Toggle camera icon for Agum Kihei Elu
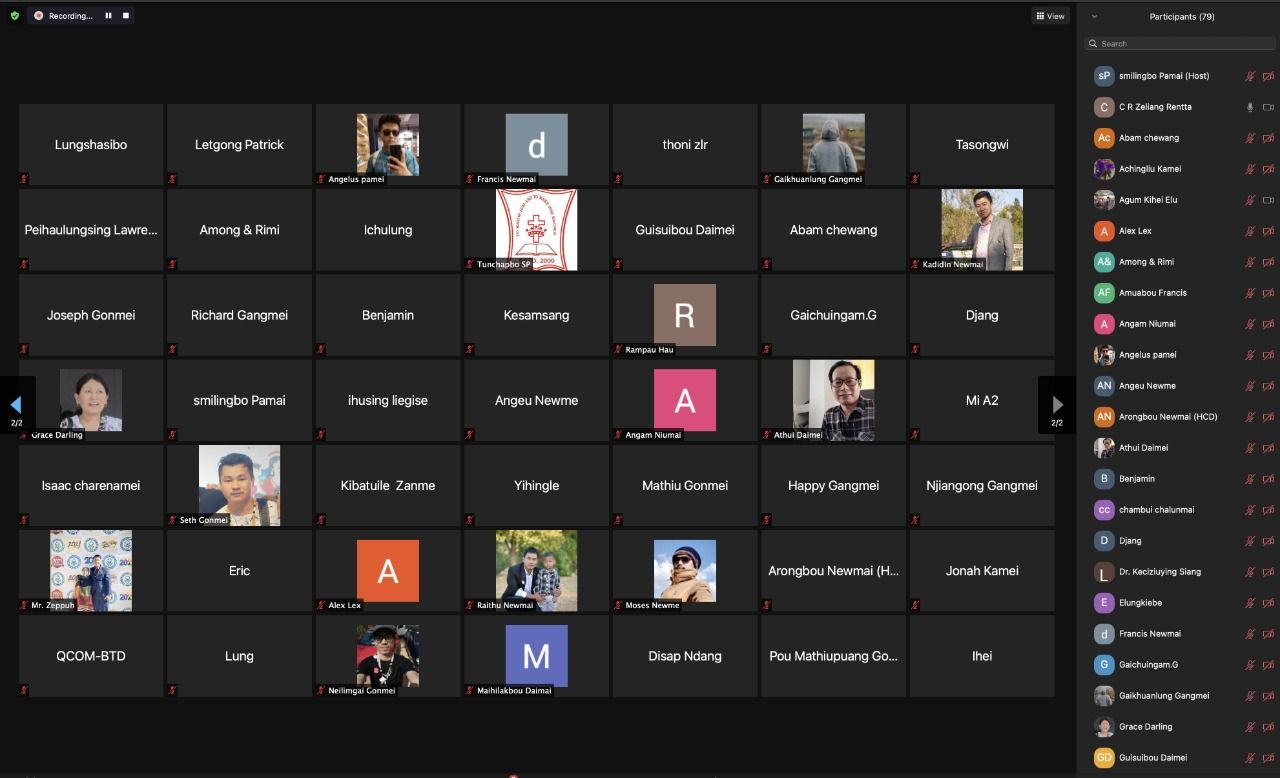The width and height of the screenshot is (1280, 778). click(x=1268, y=200)
